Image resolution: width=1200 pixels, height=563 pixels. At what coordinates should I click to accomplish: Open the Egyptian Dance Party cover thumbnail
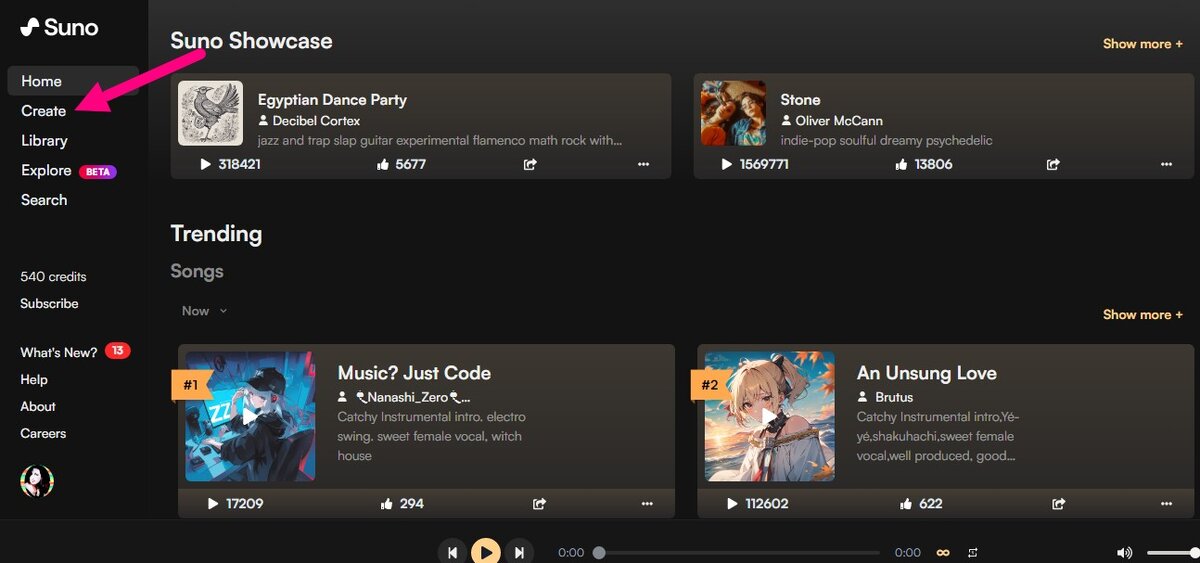point(210,113)
